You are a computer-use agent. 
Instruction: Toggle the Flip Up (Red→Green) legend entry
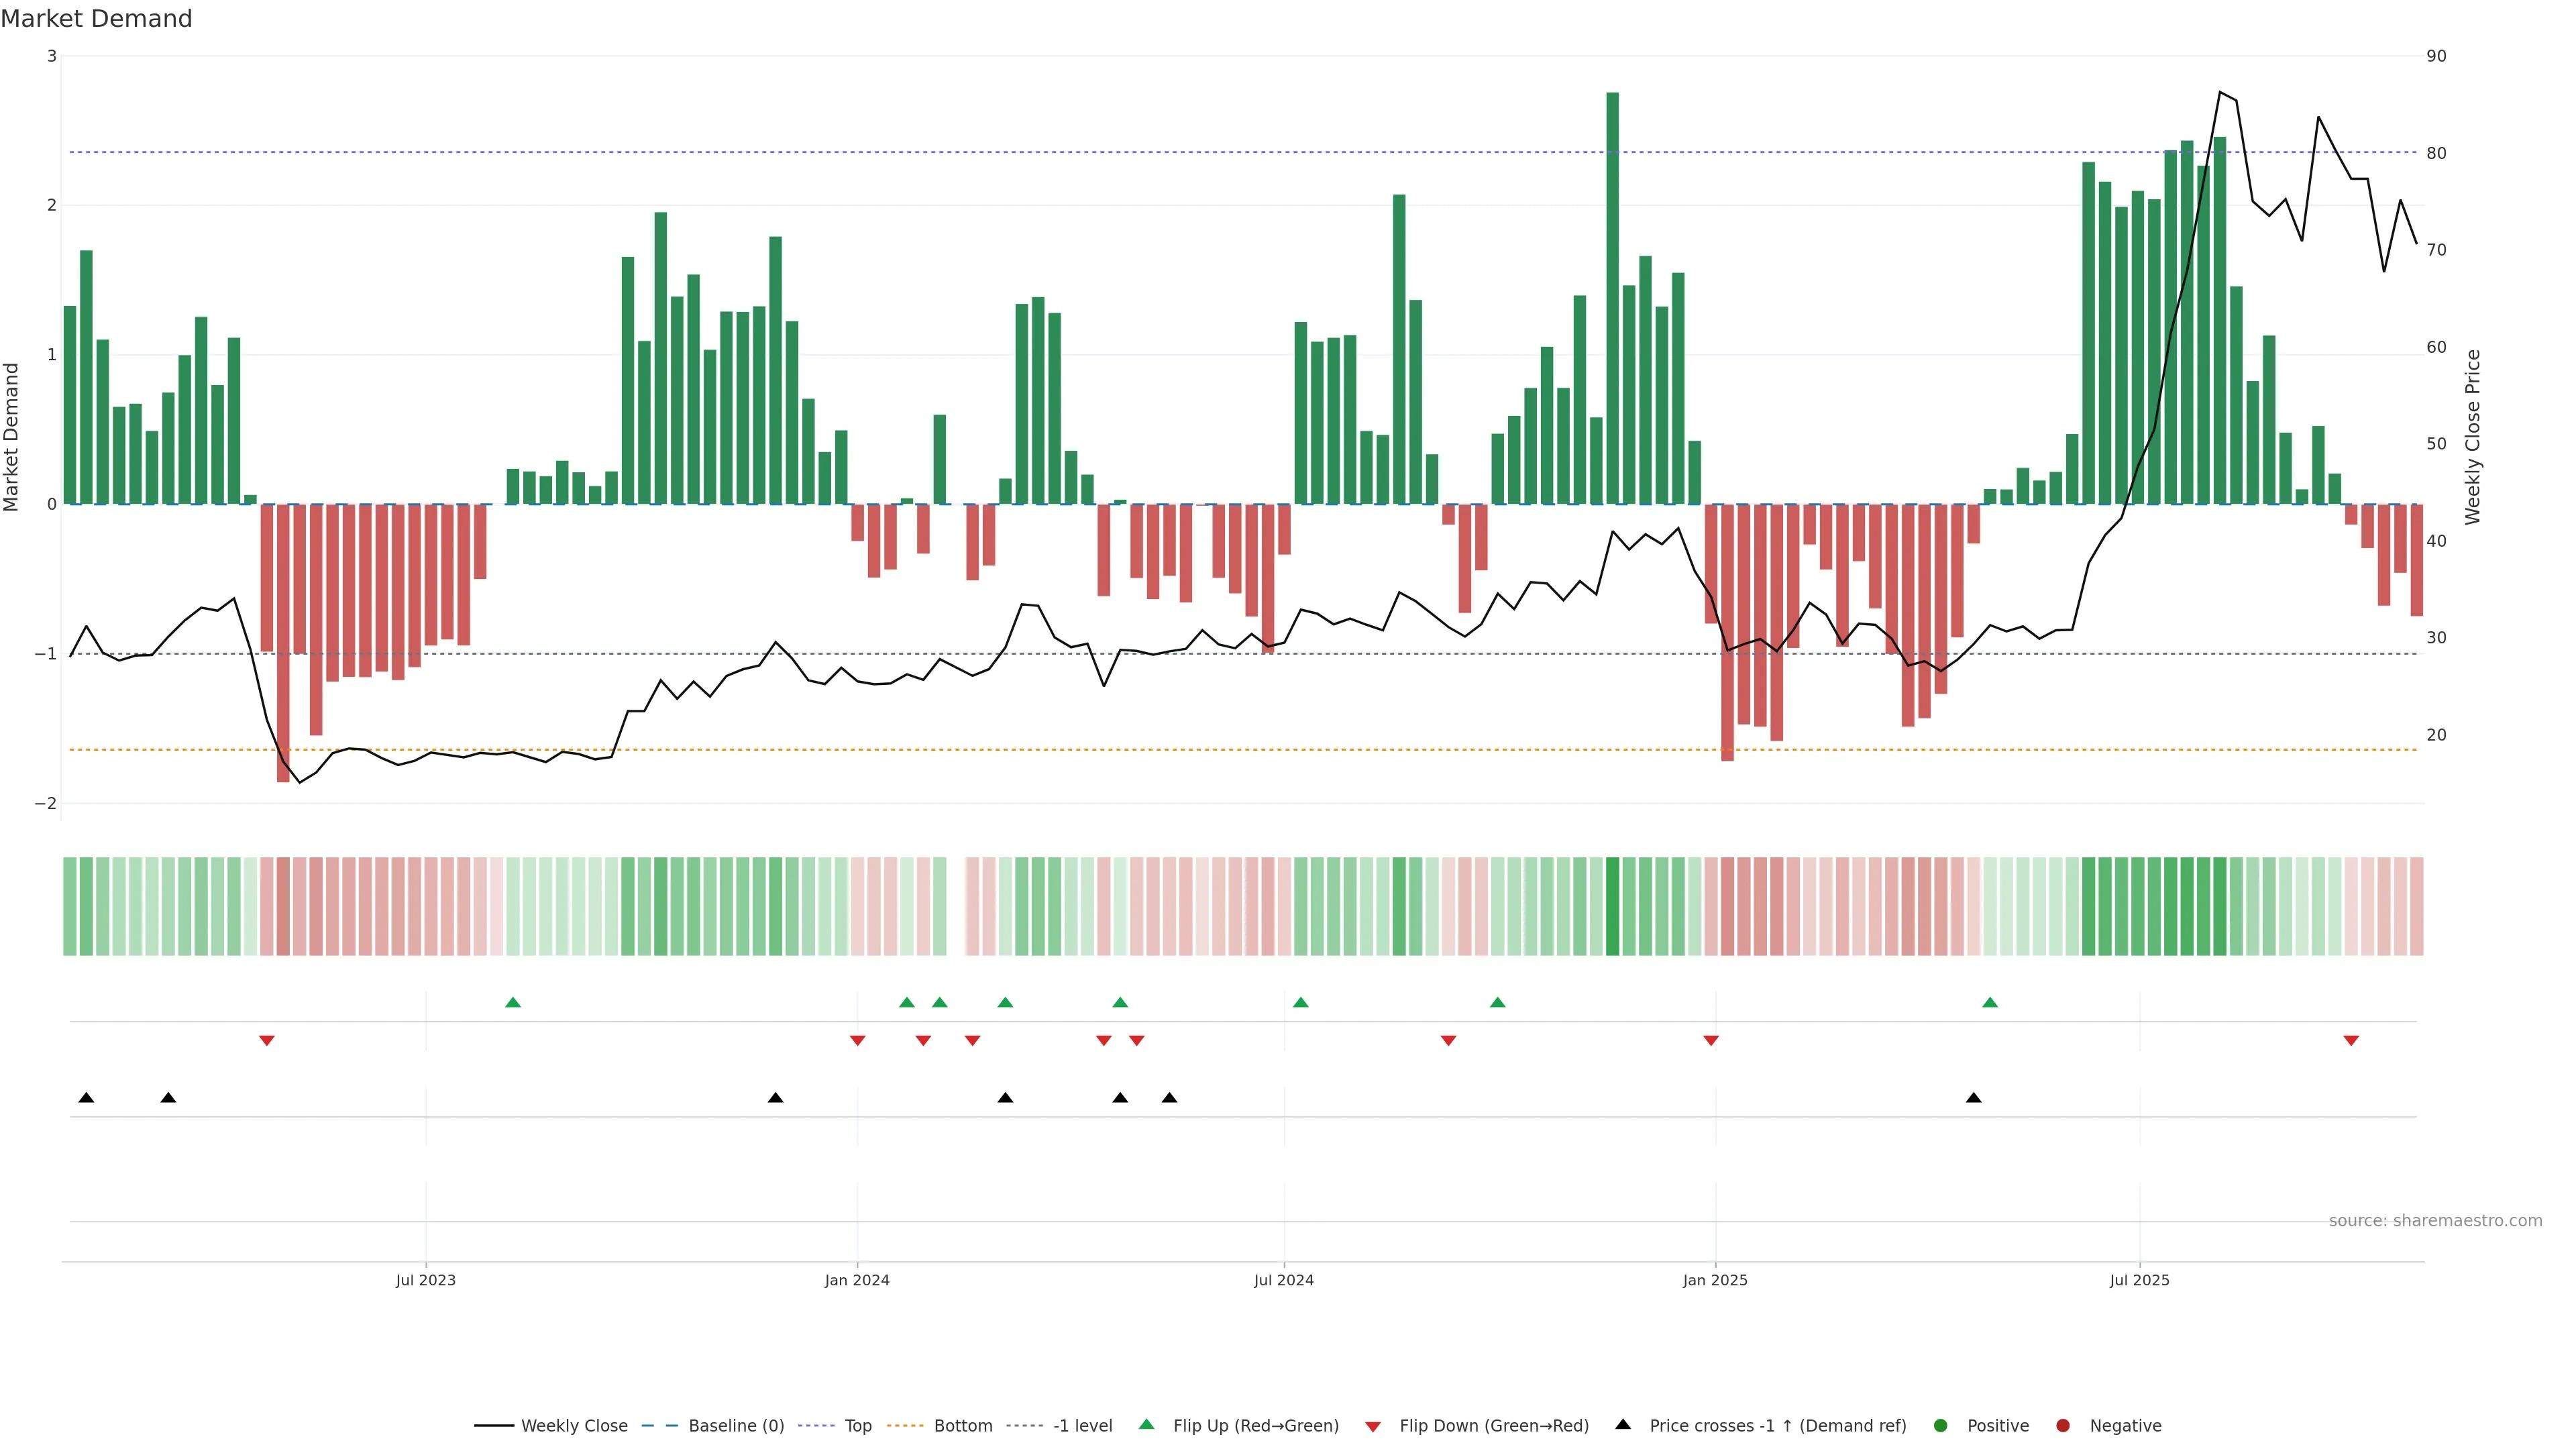1255,1426
